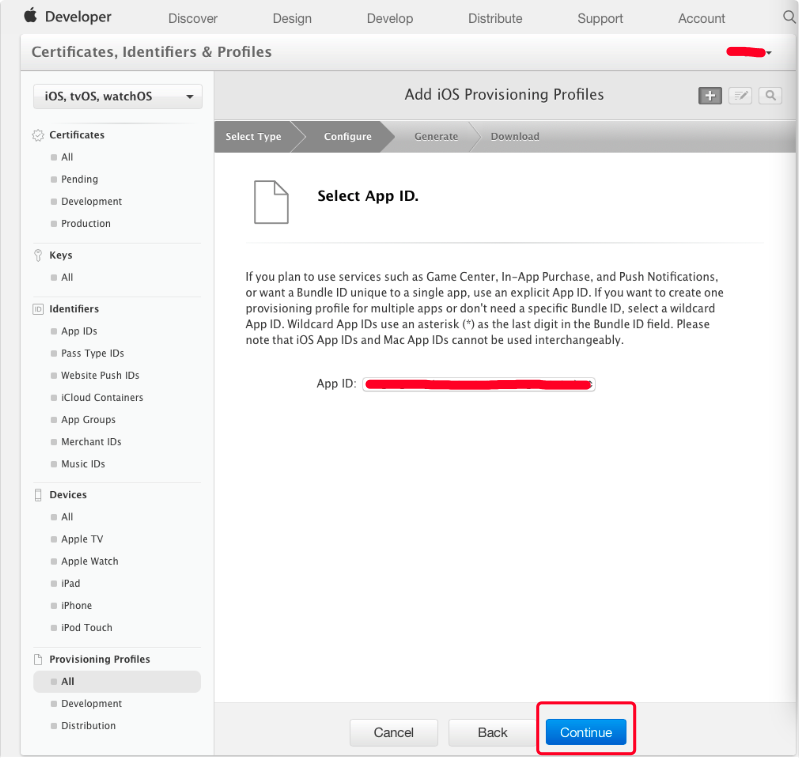Click the Cancel button
The image size is (799, 760).
pos(393,732)
